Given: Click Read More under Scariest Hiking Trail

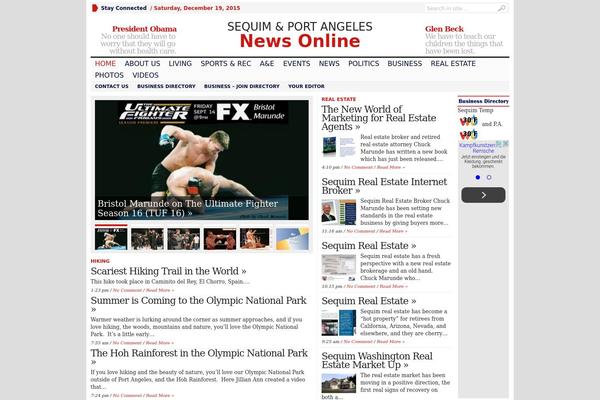Looking at the screenshot, I should tap(160, 290).
